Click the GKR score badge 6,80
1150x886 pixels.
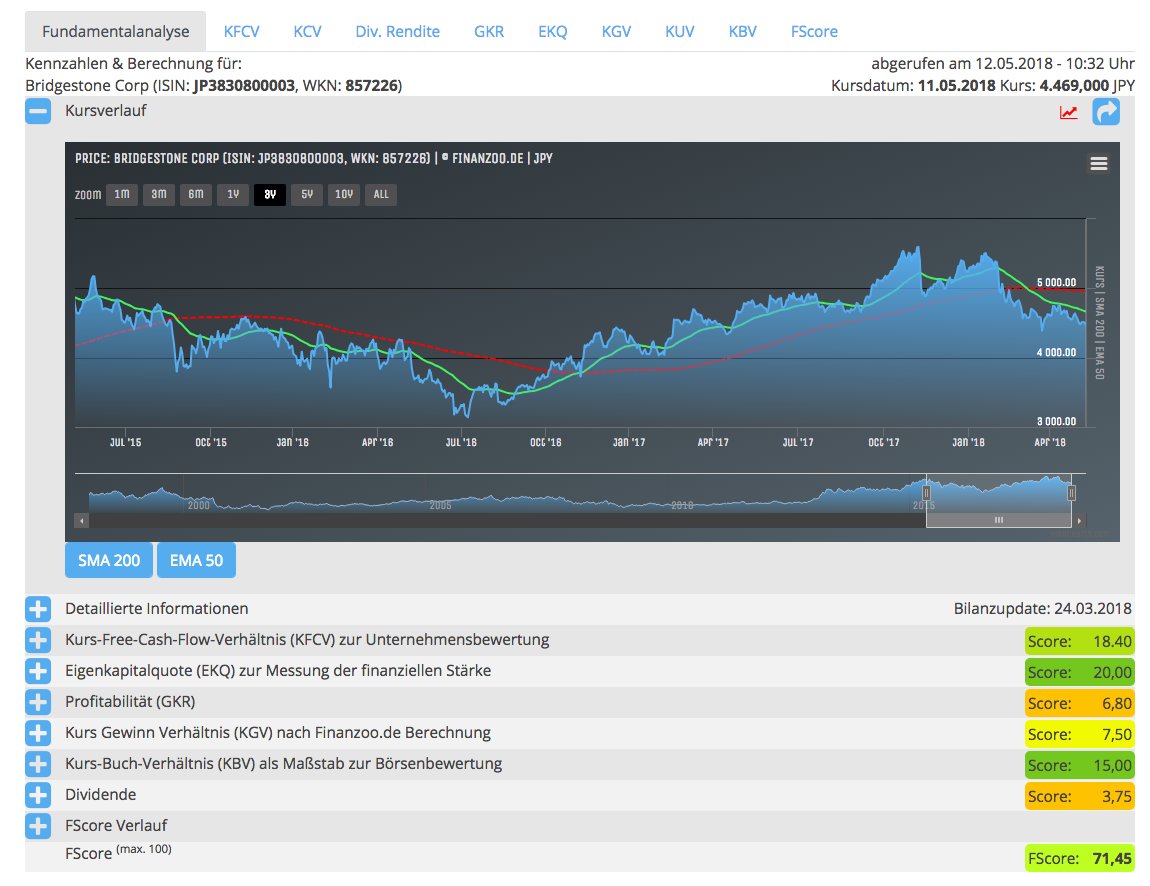[1080, 703]
